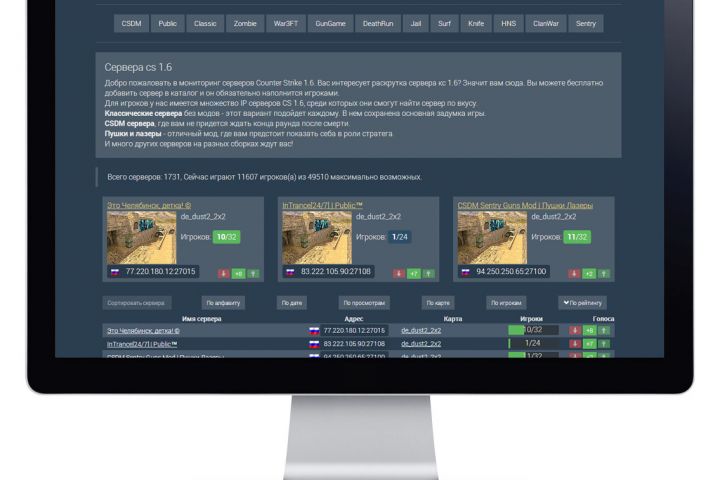720x480 pixels.
Task: Click the Russian flag beside 94.250.250.65:27100 in the card
Action: tap(466, 272)
